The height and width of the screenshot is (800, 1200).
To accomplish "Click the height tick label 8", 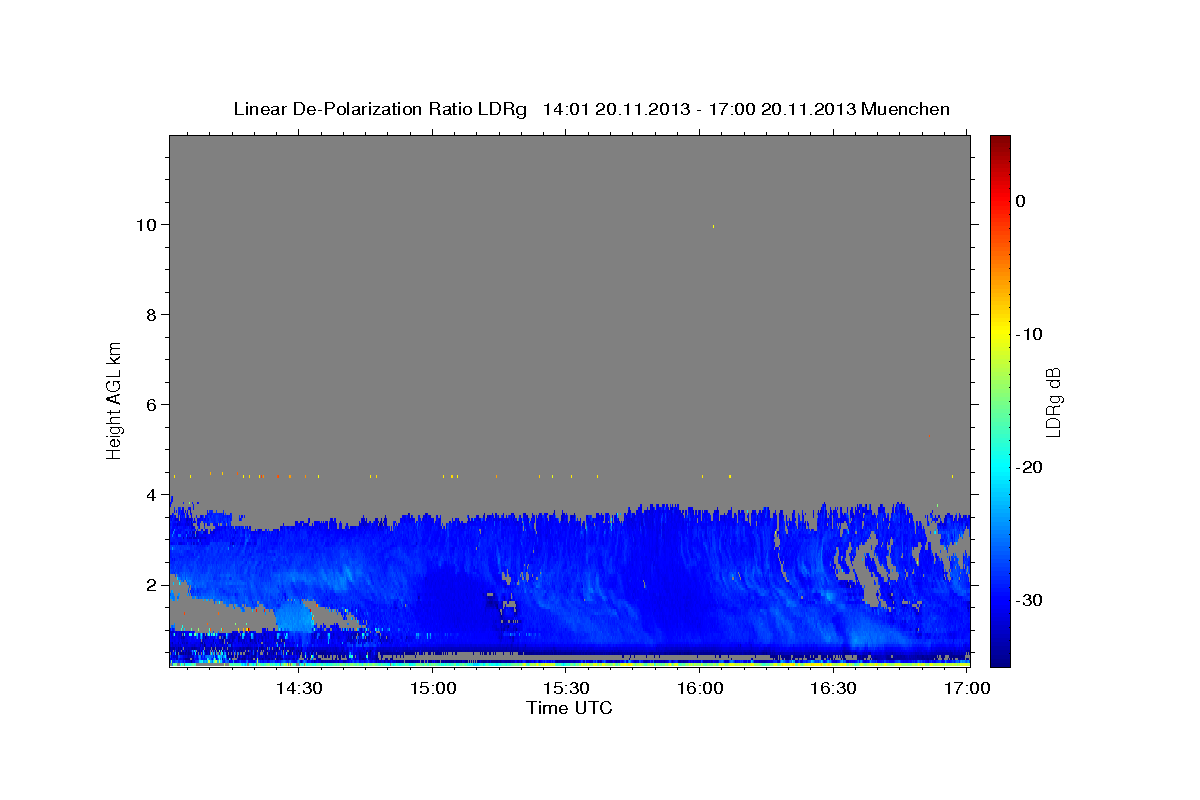I will click(152, 315).
